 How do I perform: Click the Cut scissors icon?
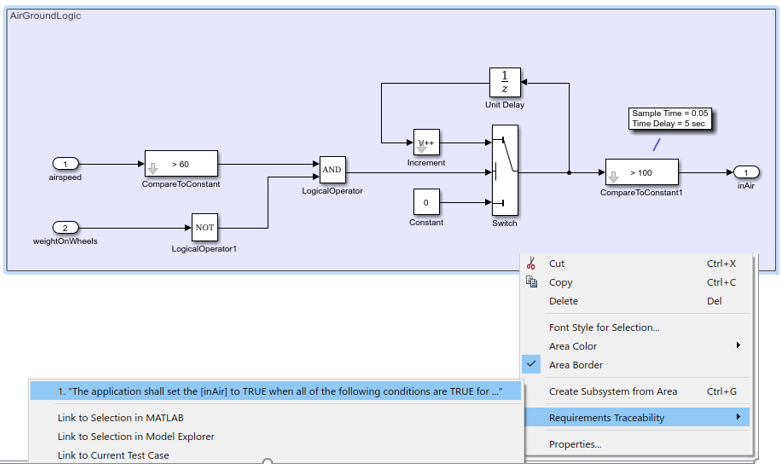click(531, 263)
